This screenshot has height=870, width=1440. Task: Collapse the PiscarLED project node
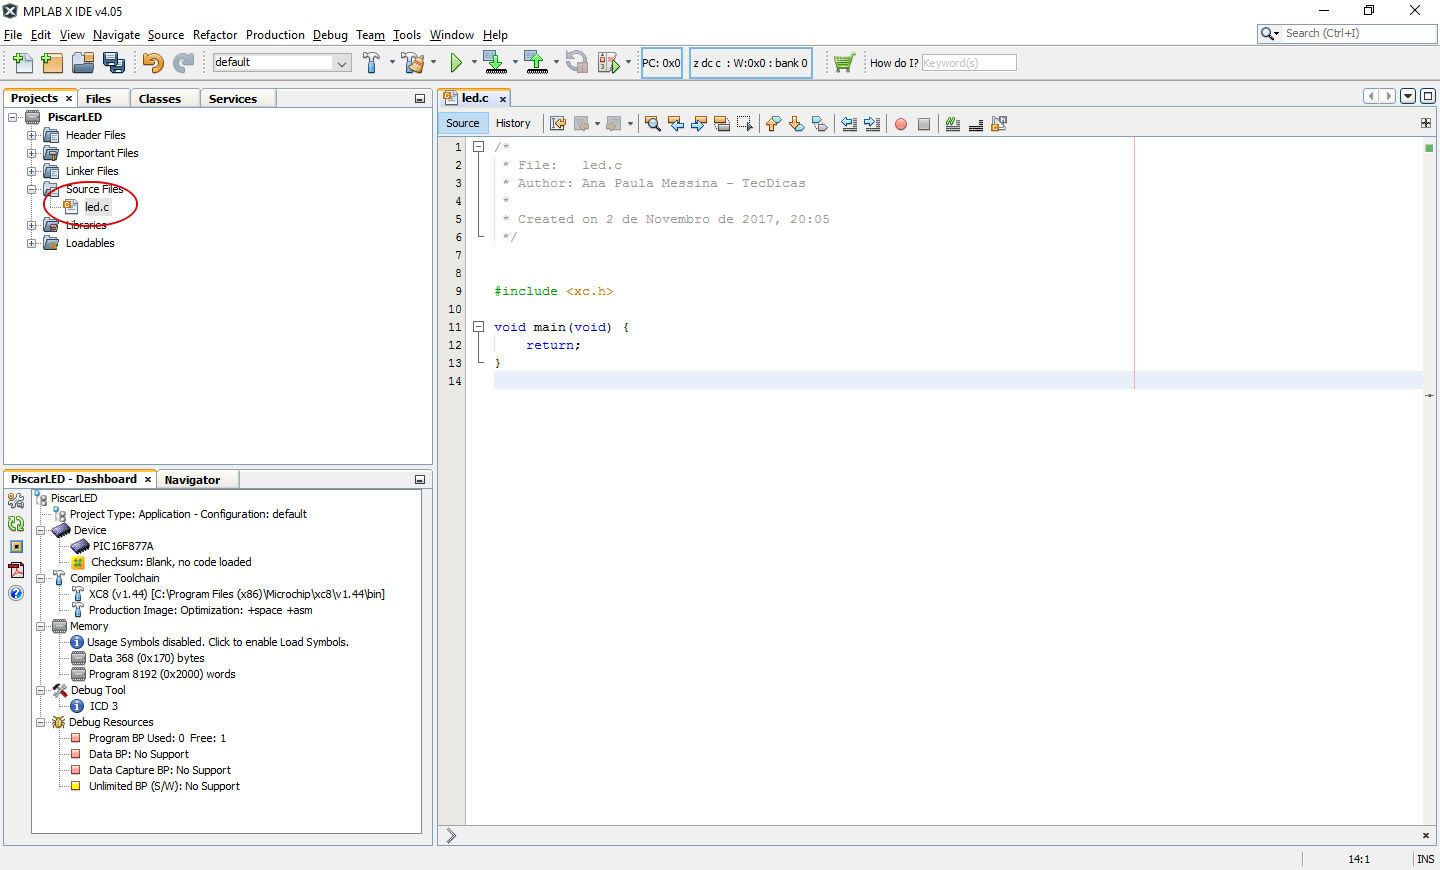coord(13,117)
